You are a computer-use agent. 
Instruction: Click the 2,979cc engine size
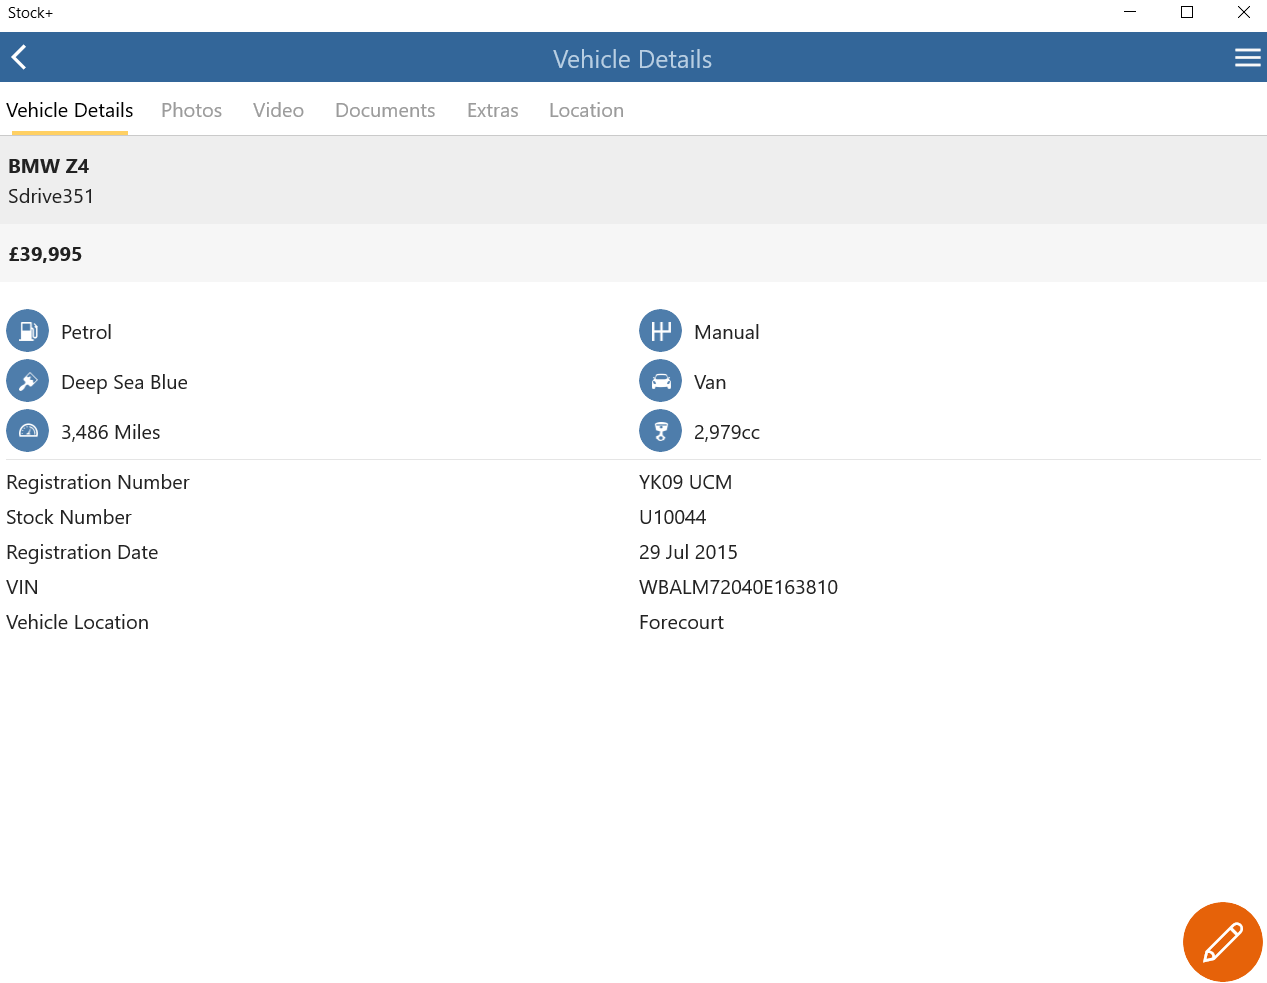tap(727, 432)
